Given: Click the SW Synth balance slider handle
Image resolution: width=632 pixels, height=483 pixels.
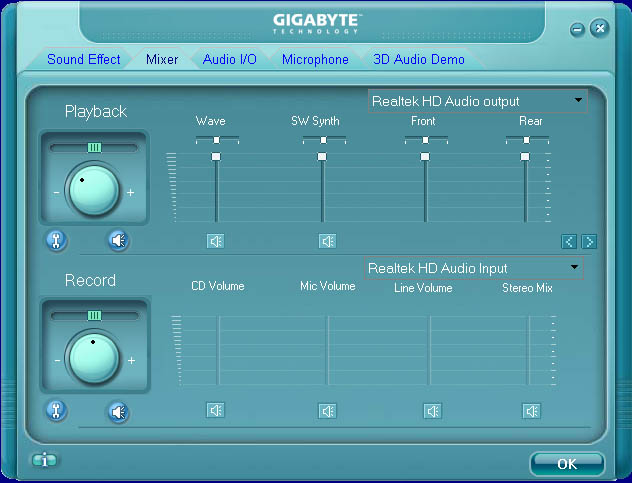Looking at the screenshot, I should click(x=323, y=140).
